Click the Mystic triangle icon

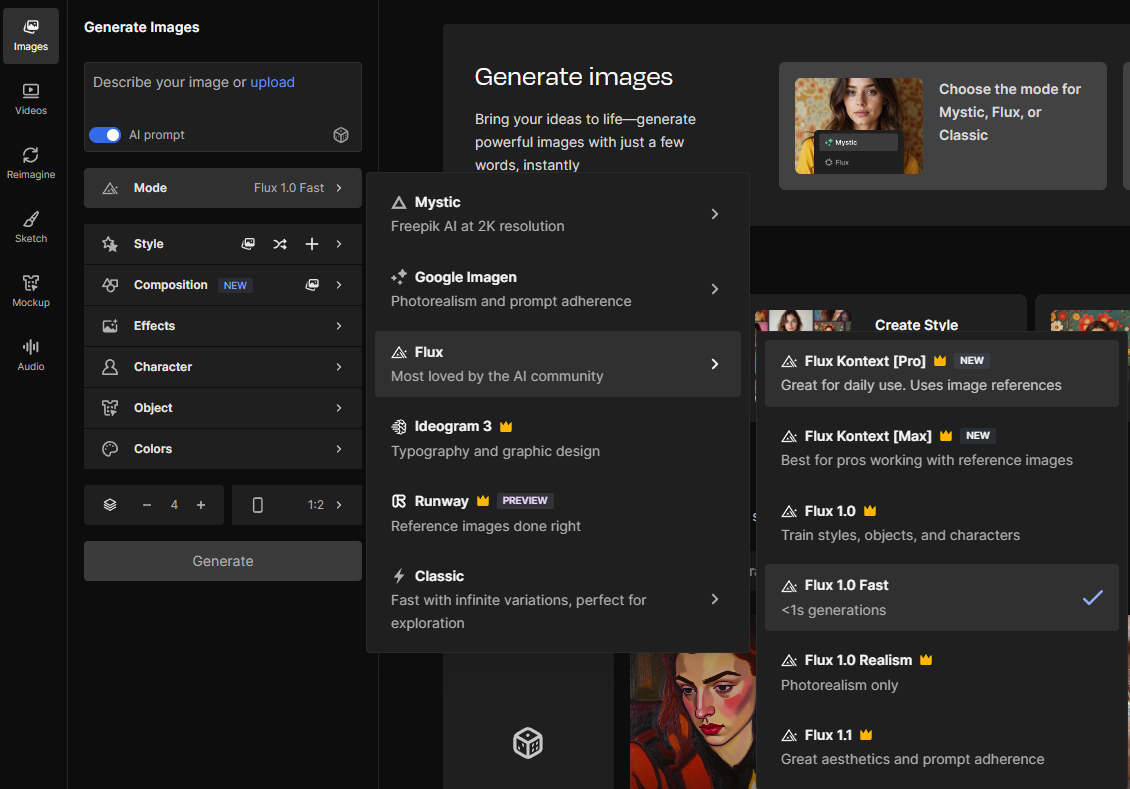[x=399, y=202]
